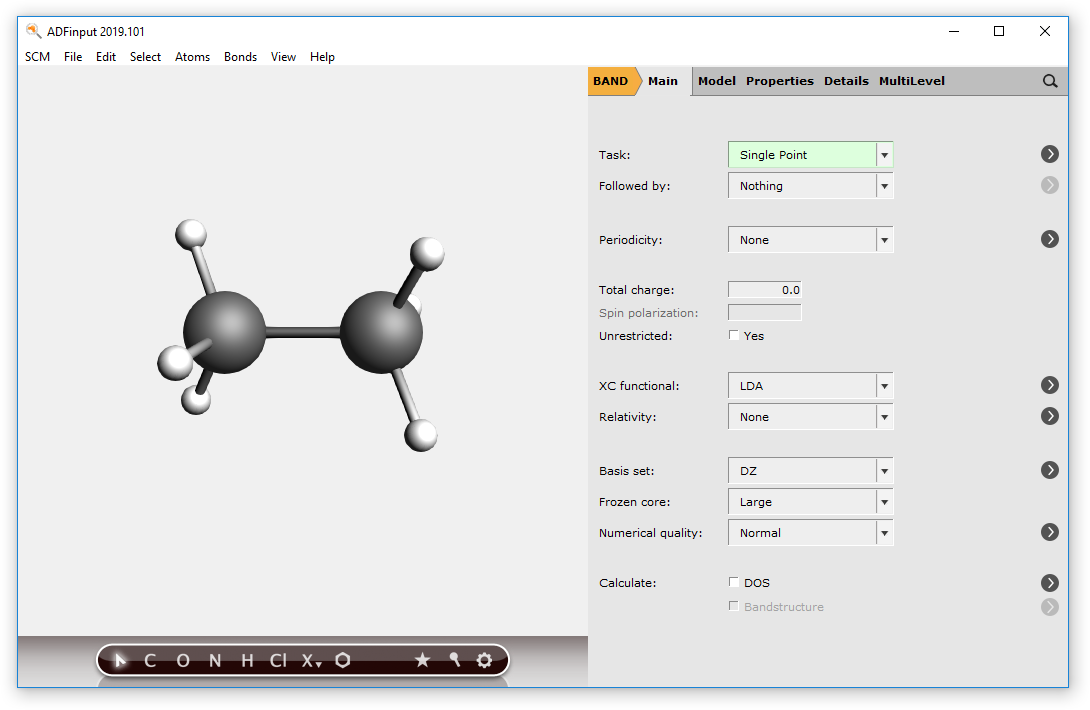Click the search magnifier icon
Image resolution: width=1090 pixels, height=710 pixels.
click(x=1049, y=81)
